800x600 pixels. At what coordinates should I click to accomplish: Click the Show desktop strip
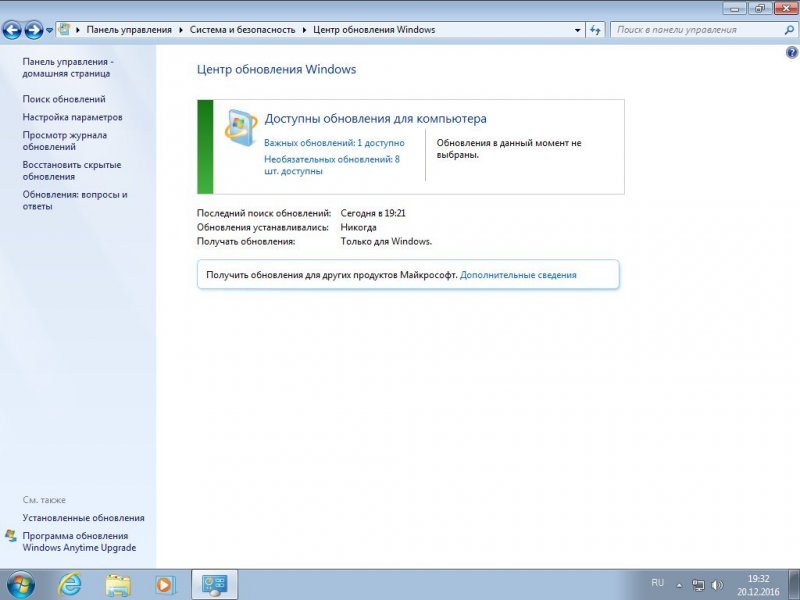[x=793, y=585]
